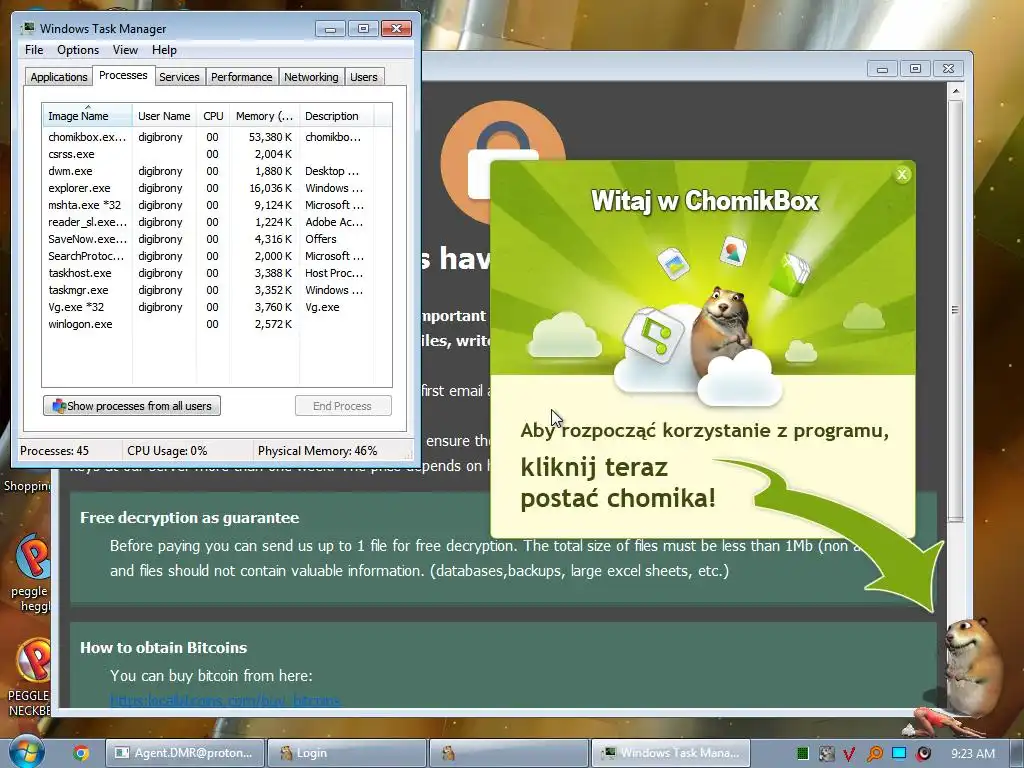Switch to the Users tab
This screenshot has width=1024, height=768.
364,77
